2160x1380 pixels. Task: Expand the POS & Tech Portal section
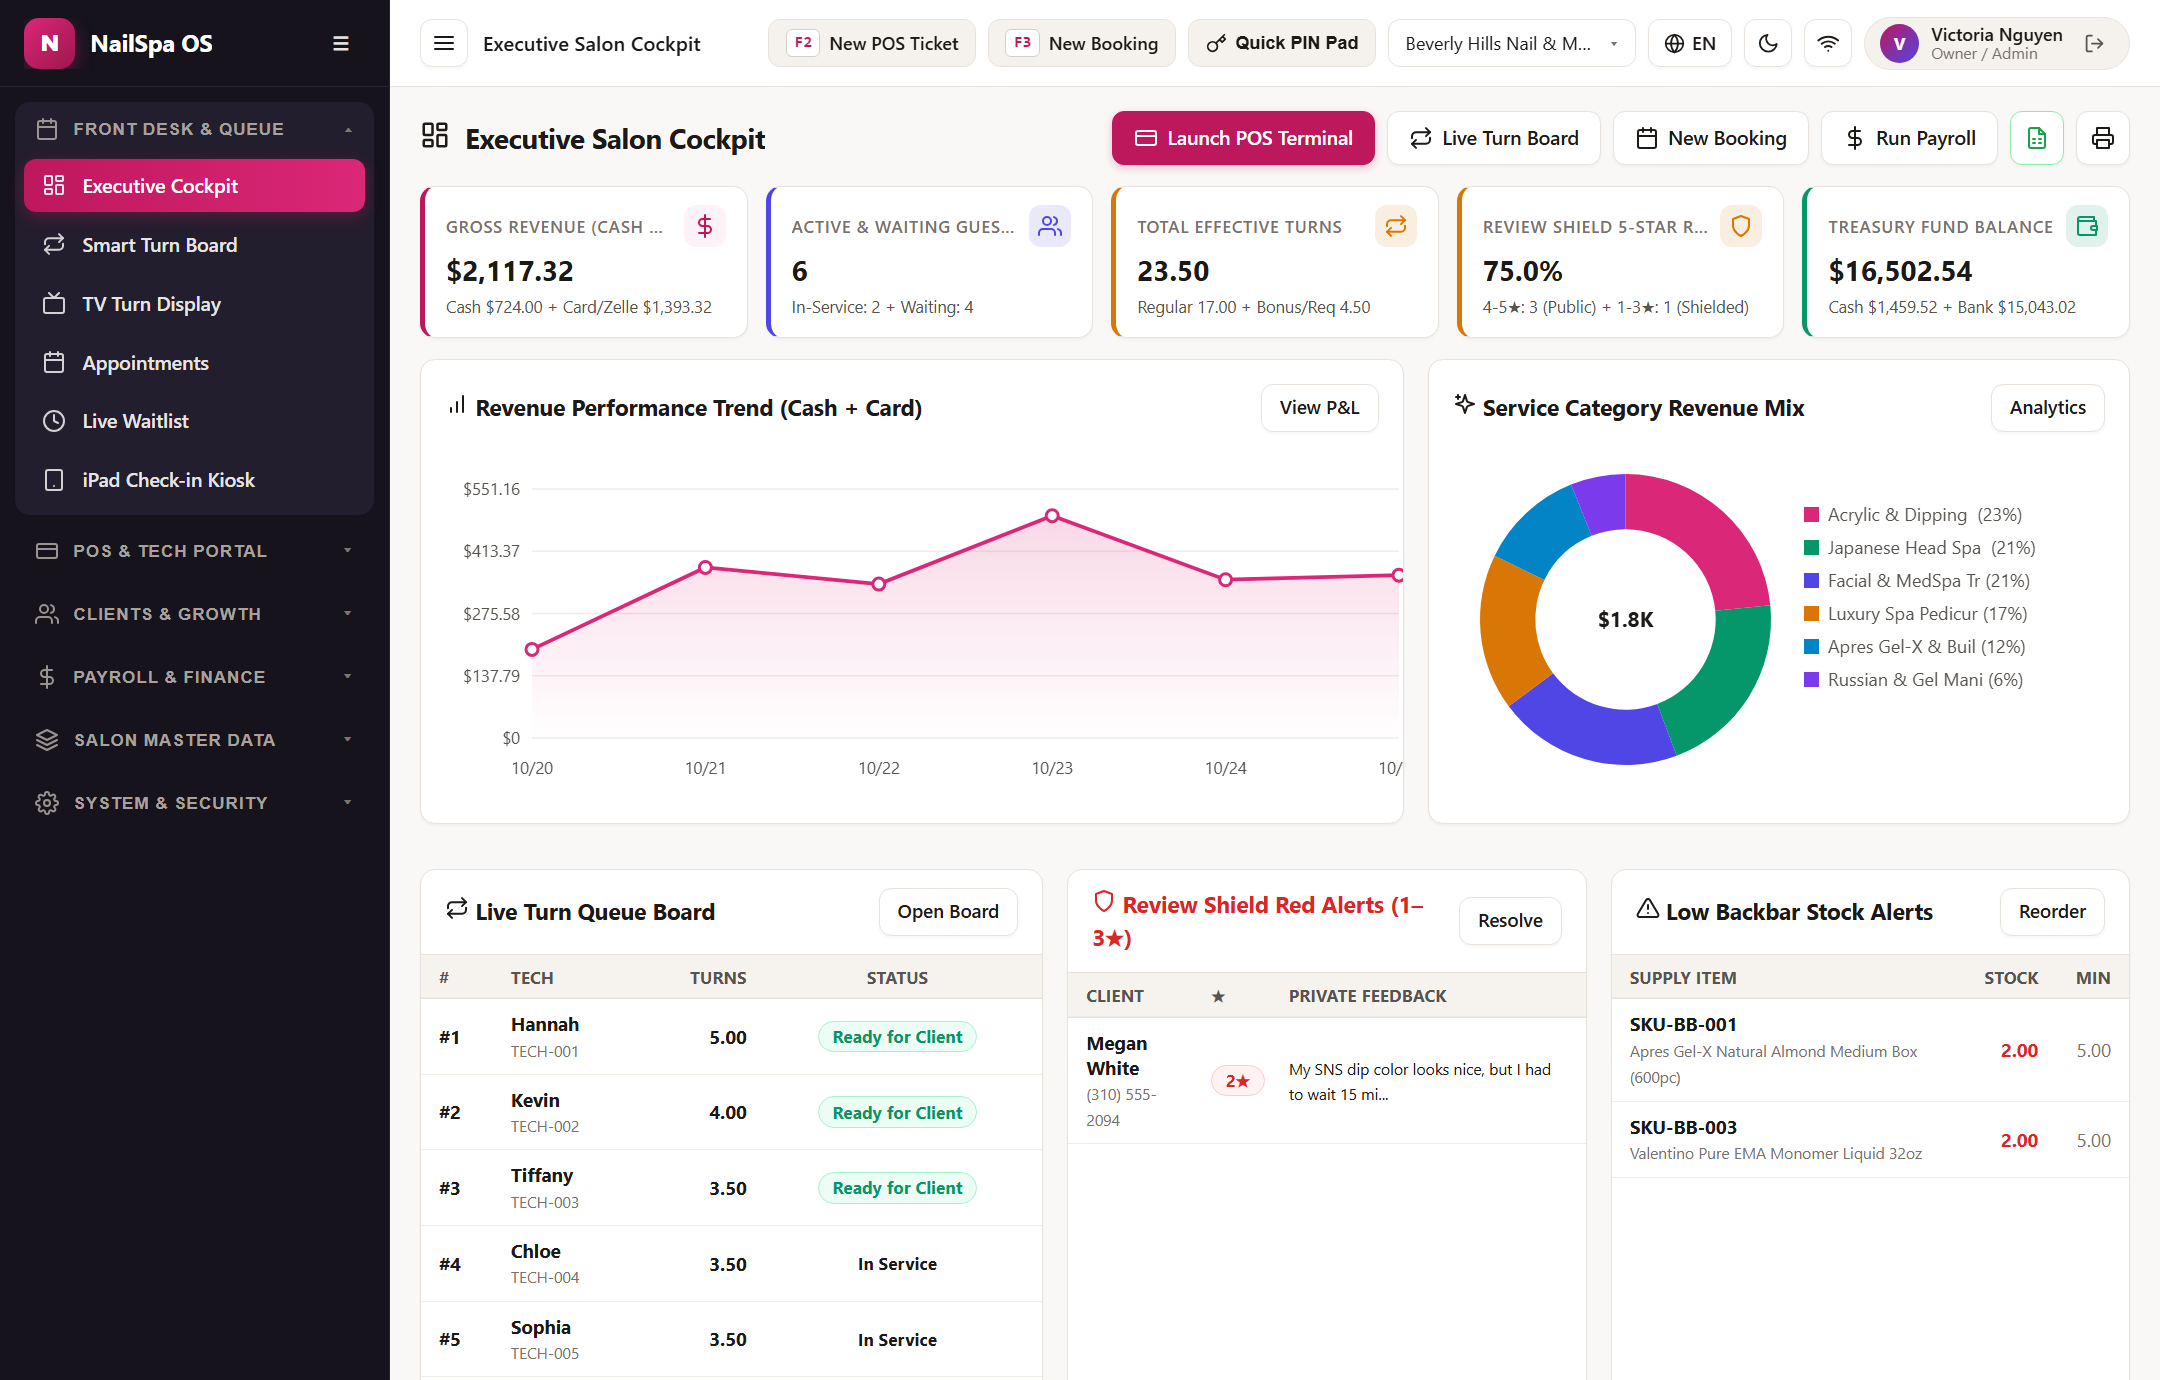(x=195, y=551)
